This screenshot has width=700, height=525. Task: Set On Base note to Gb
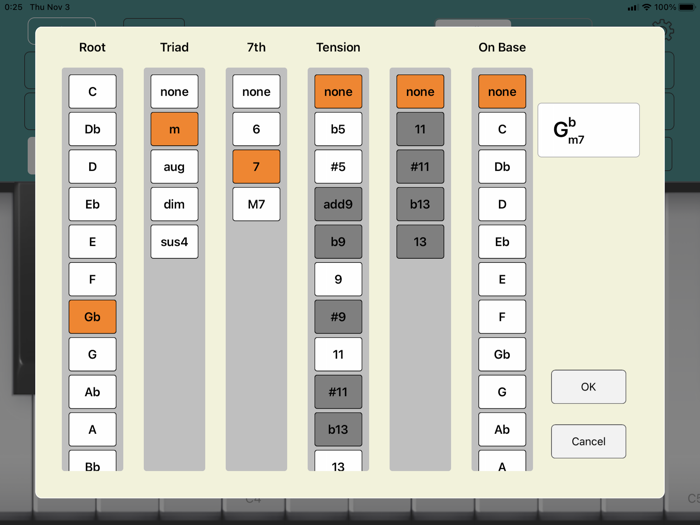click(x=502, y=354)
